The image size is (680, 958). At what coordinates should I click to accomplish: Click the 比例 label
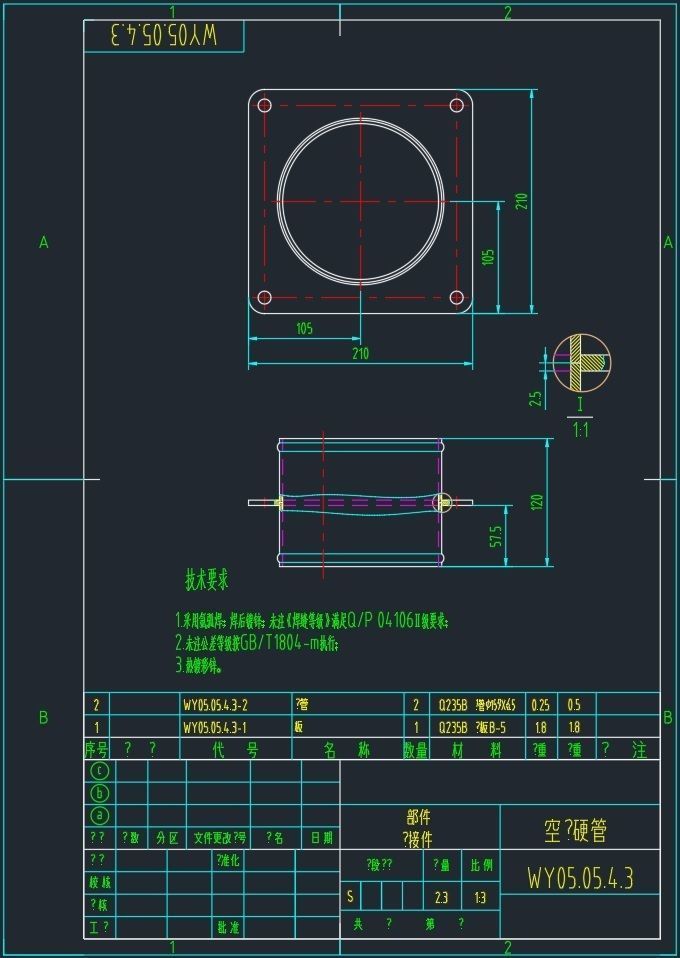coord(481,865)
